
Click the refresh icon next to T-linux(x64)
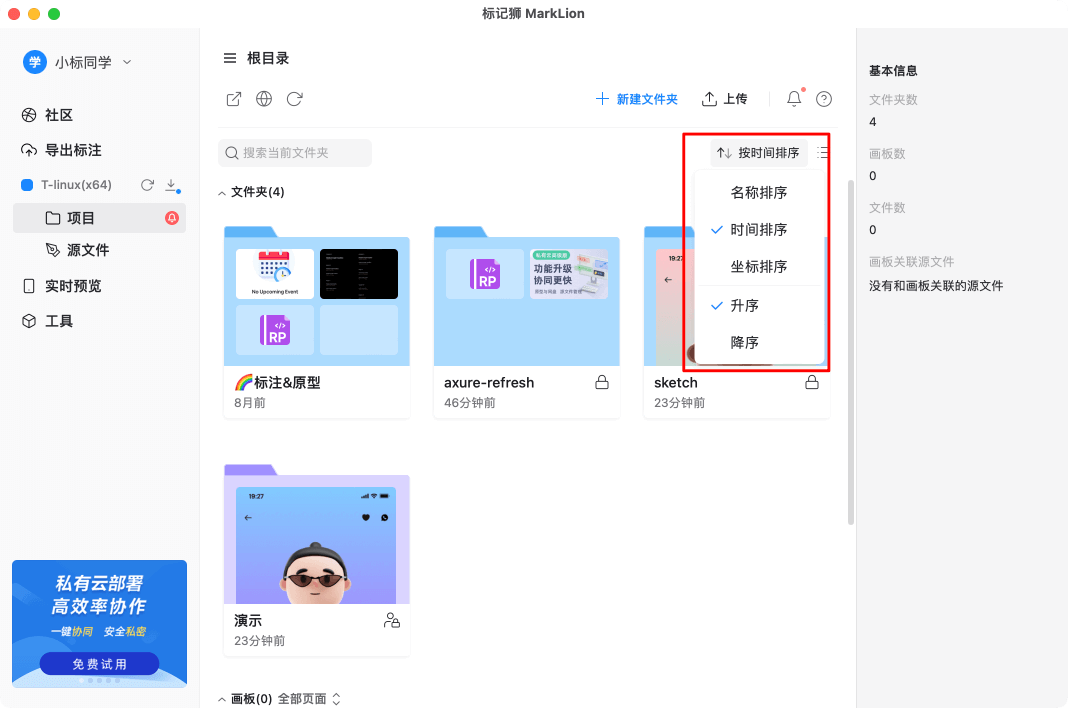tap(148, 184)
